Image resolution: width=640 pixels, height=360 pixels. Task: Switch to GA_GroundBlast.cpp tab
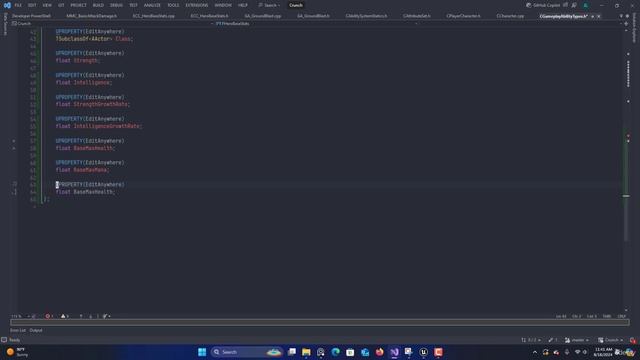tap(262, 16)
